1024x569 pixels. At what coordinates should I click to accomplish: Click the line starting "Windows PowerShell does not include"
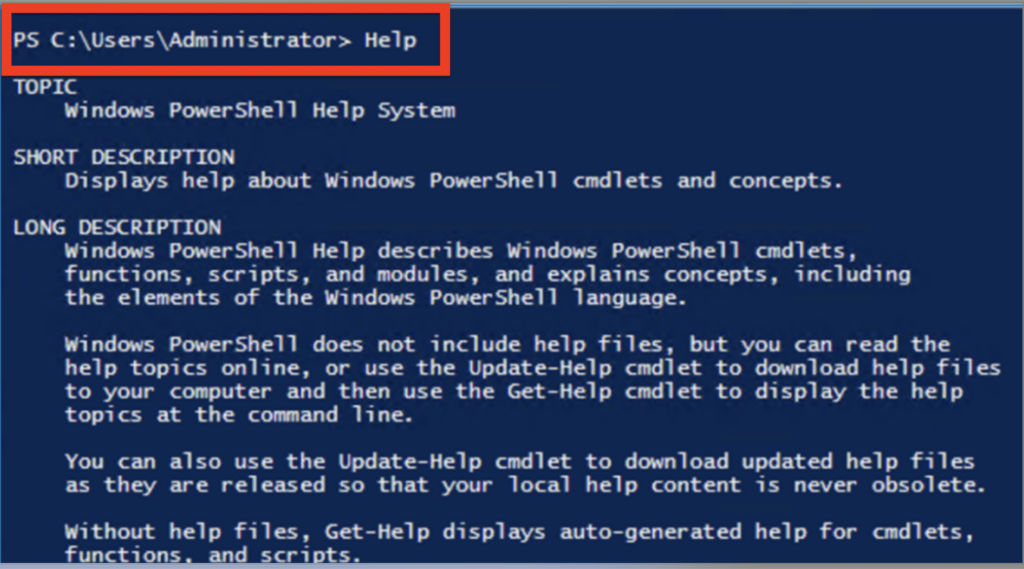507,344
